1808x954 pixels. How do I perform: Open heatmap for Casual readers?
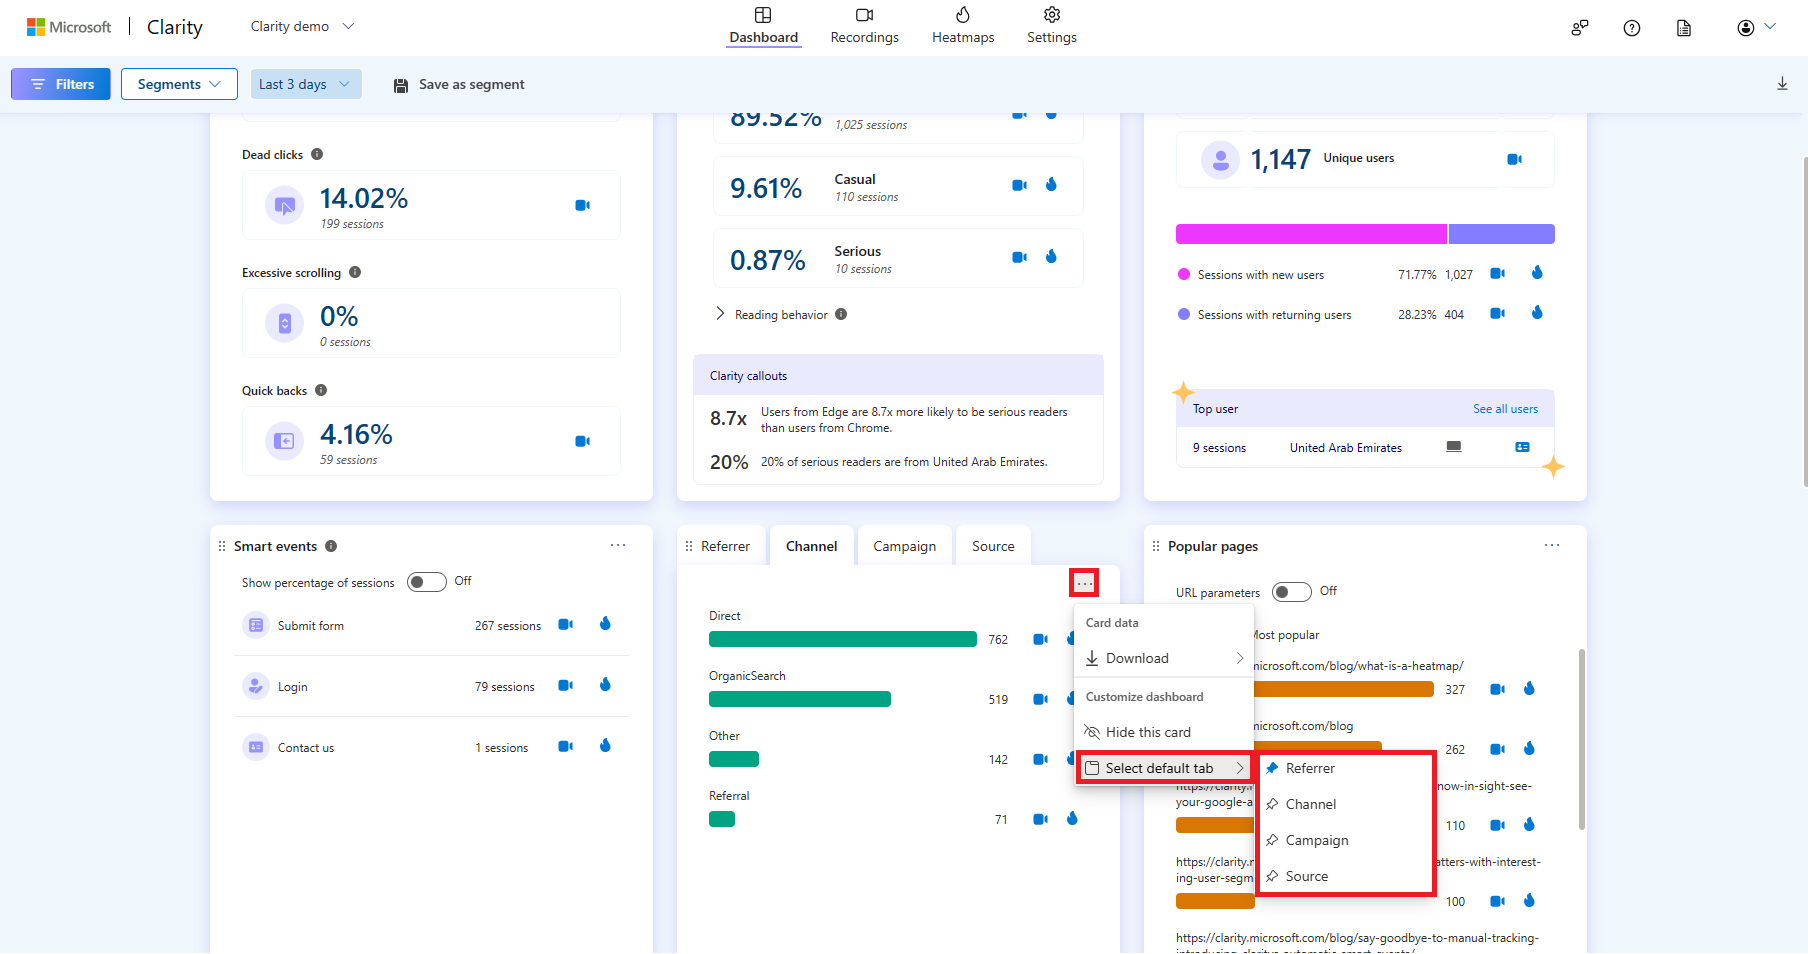pos(1051,184)
